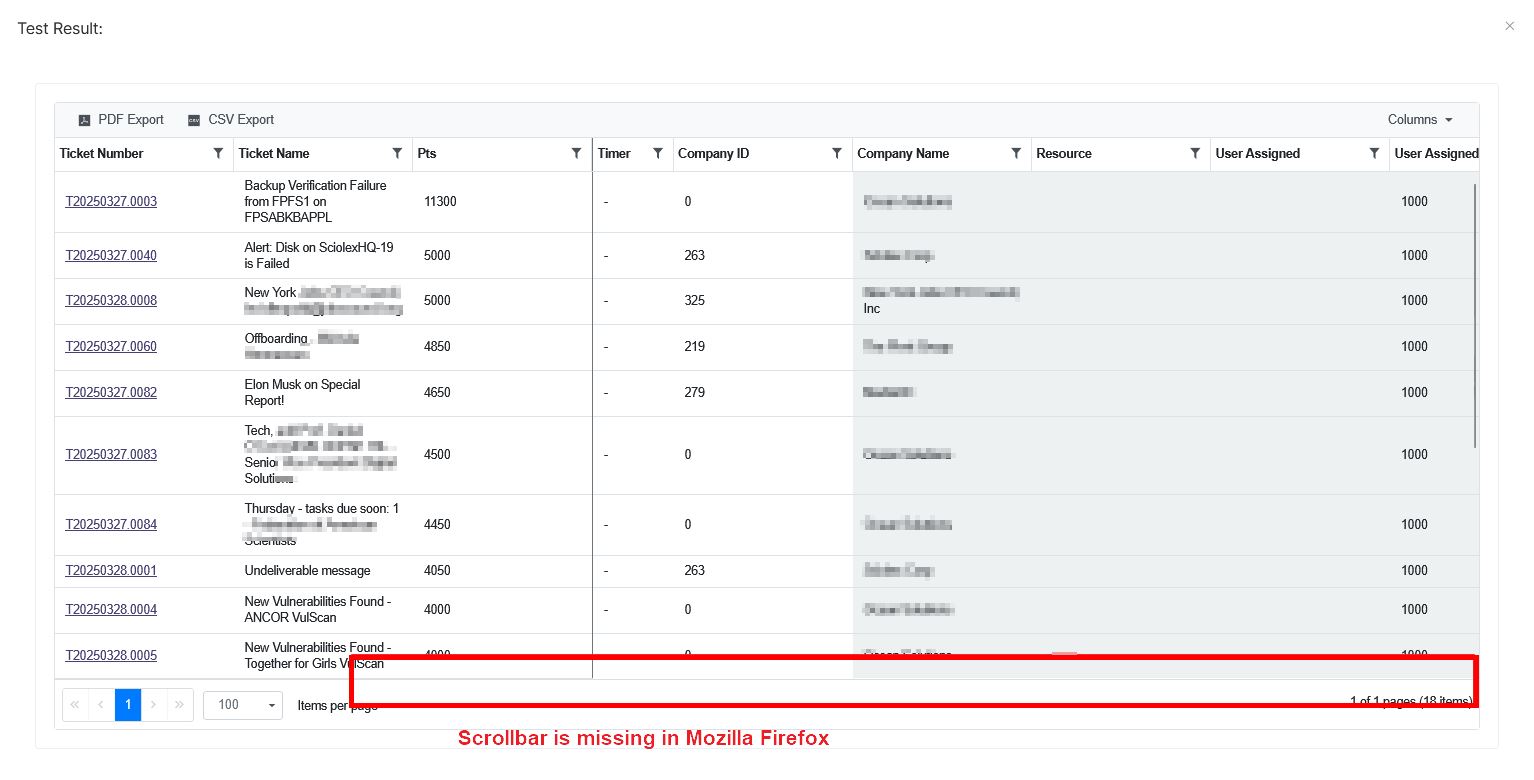Screen dimensions: 1534x780
Task: Select page 1 in pager
Action: tap(128, 705)
